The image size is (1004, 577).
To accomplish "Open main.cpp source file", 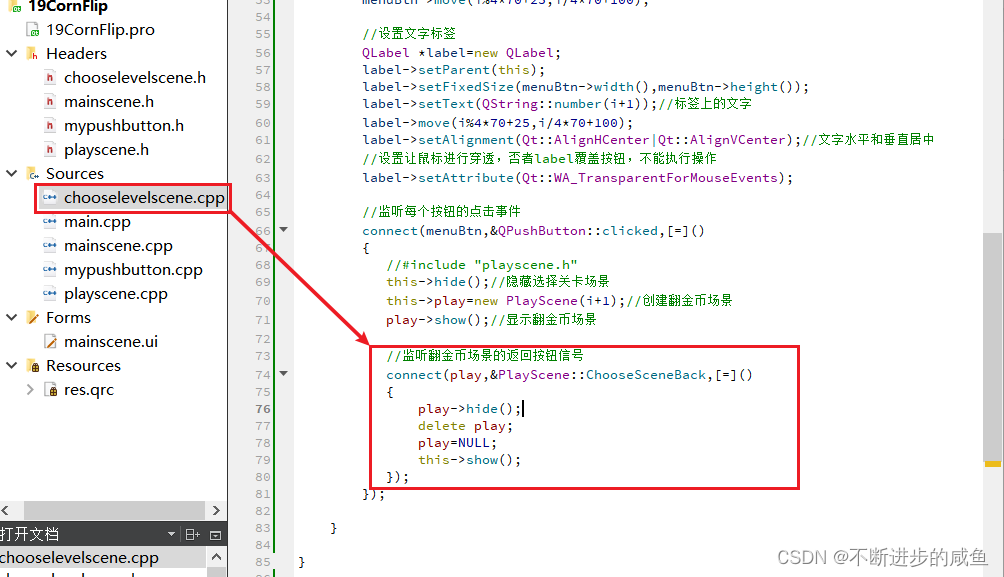I will (x=97, y=222).
